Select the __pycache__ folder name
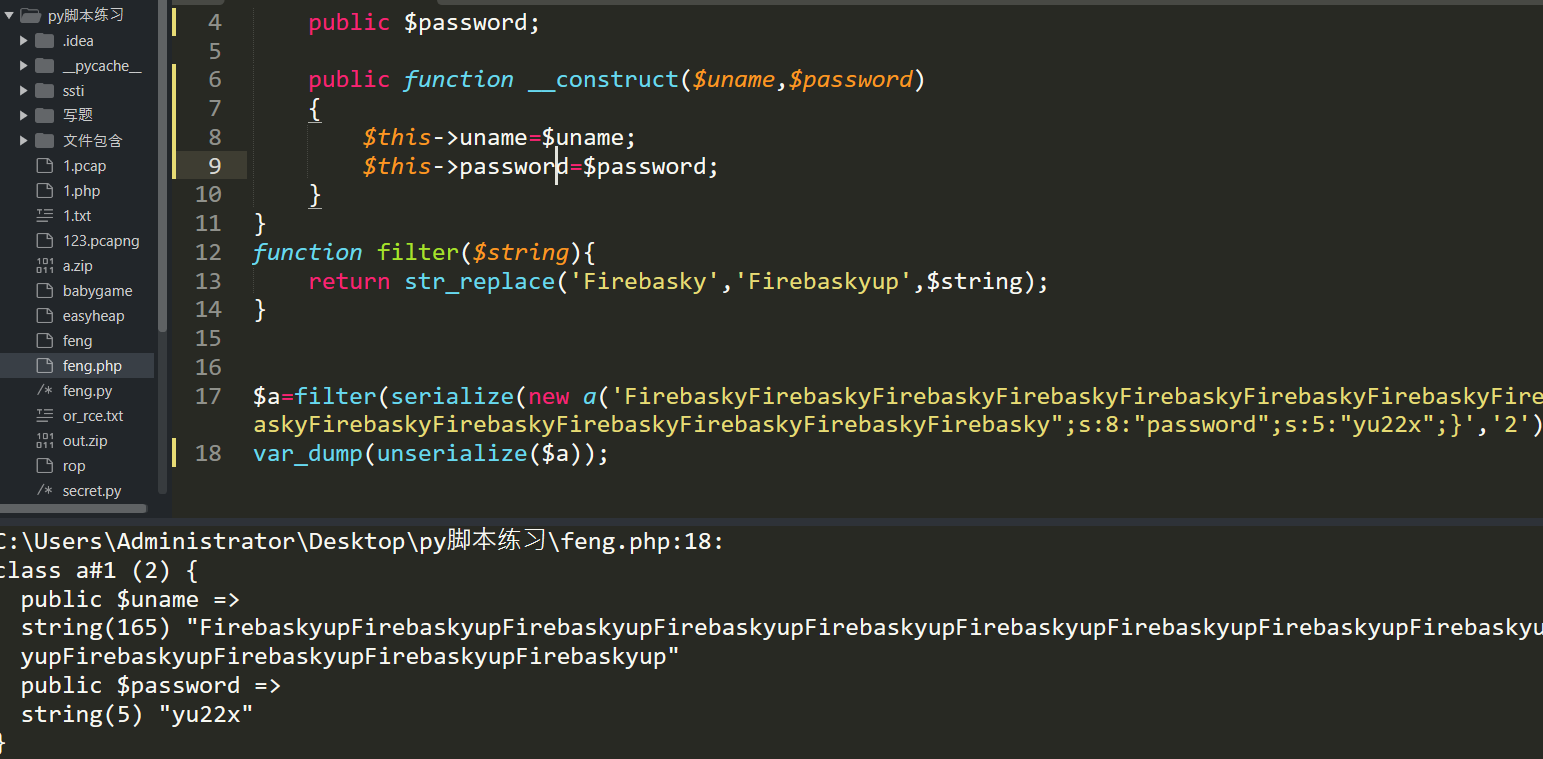The width and height of the screenshot is (1543, 759). point(102,66)
